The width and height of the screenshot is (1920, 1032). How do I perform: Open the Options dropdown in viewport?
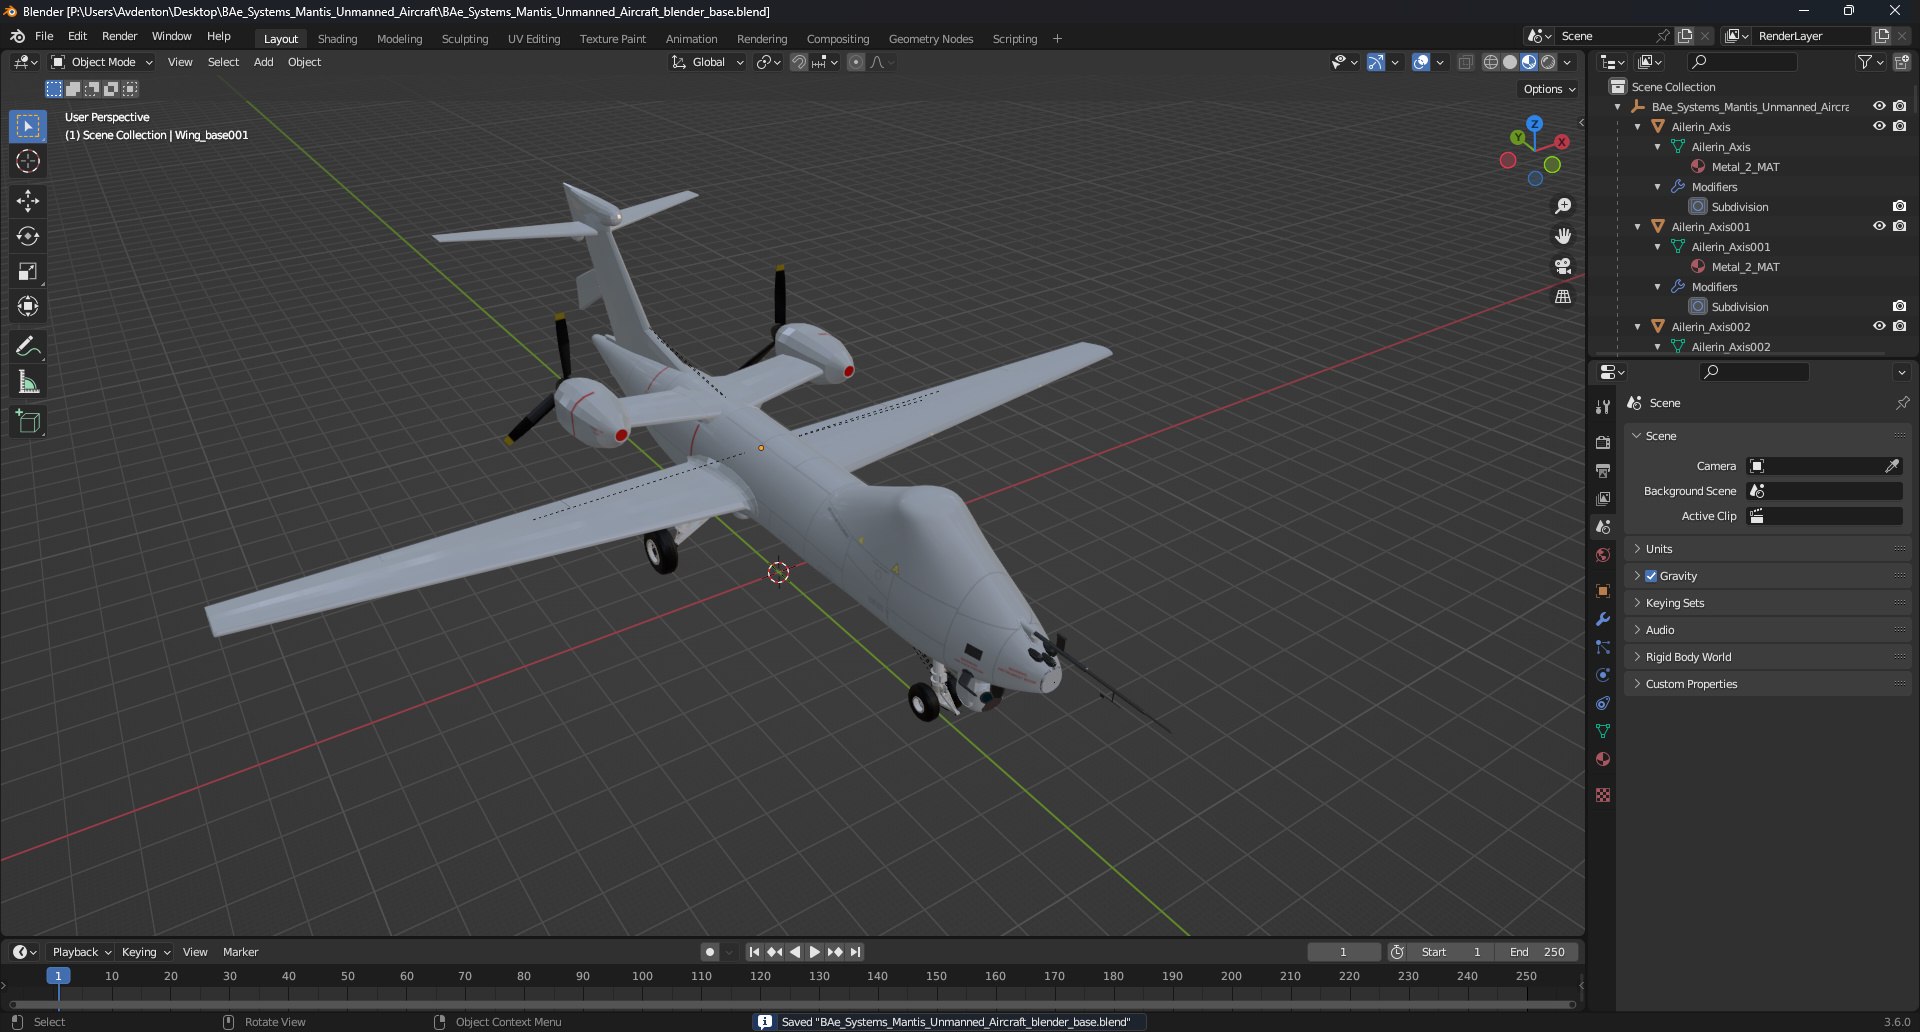(1549, 89)
